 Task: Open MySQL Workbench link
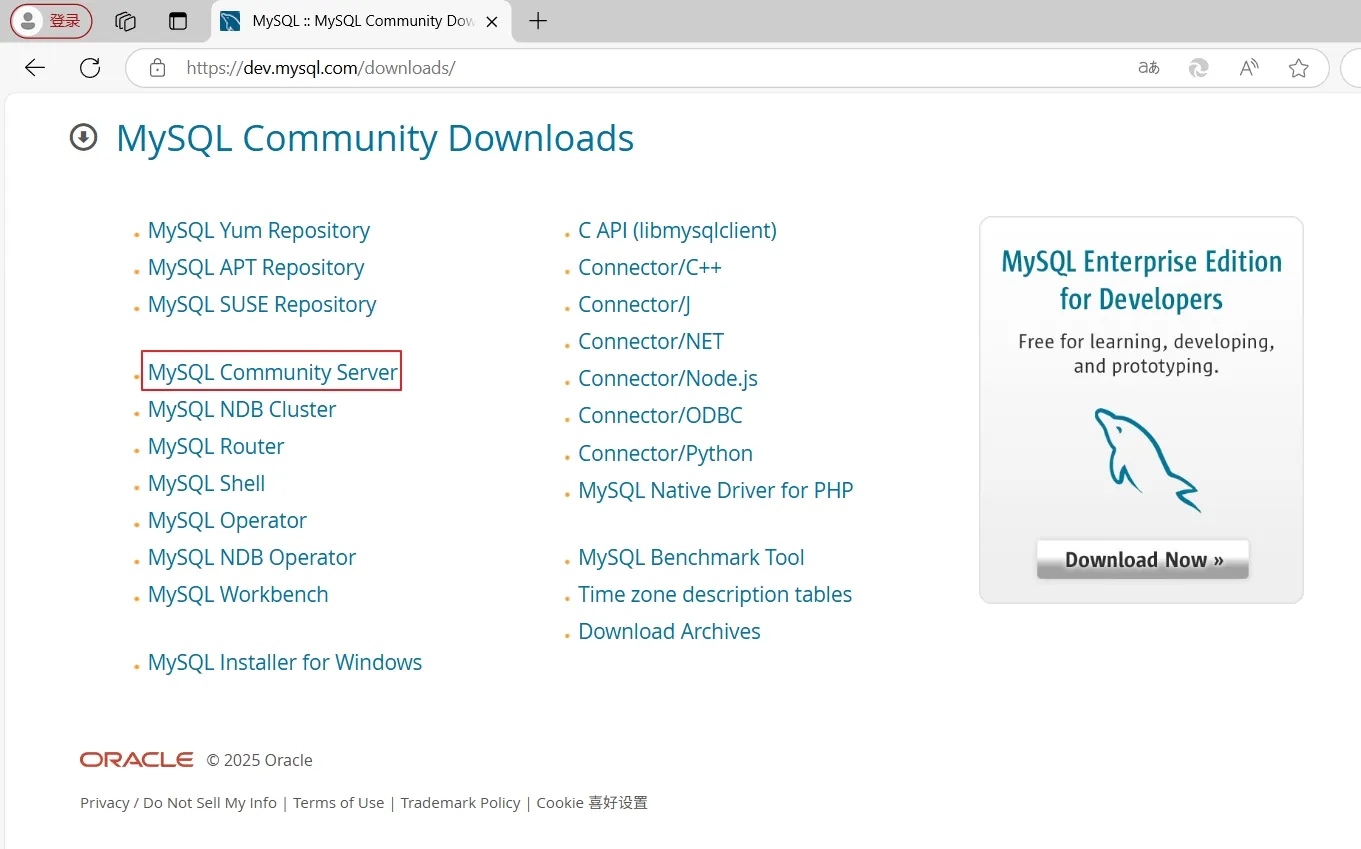238,594
